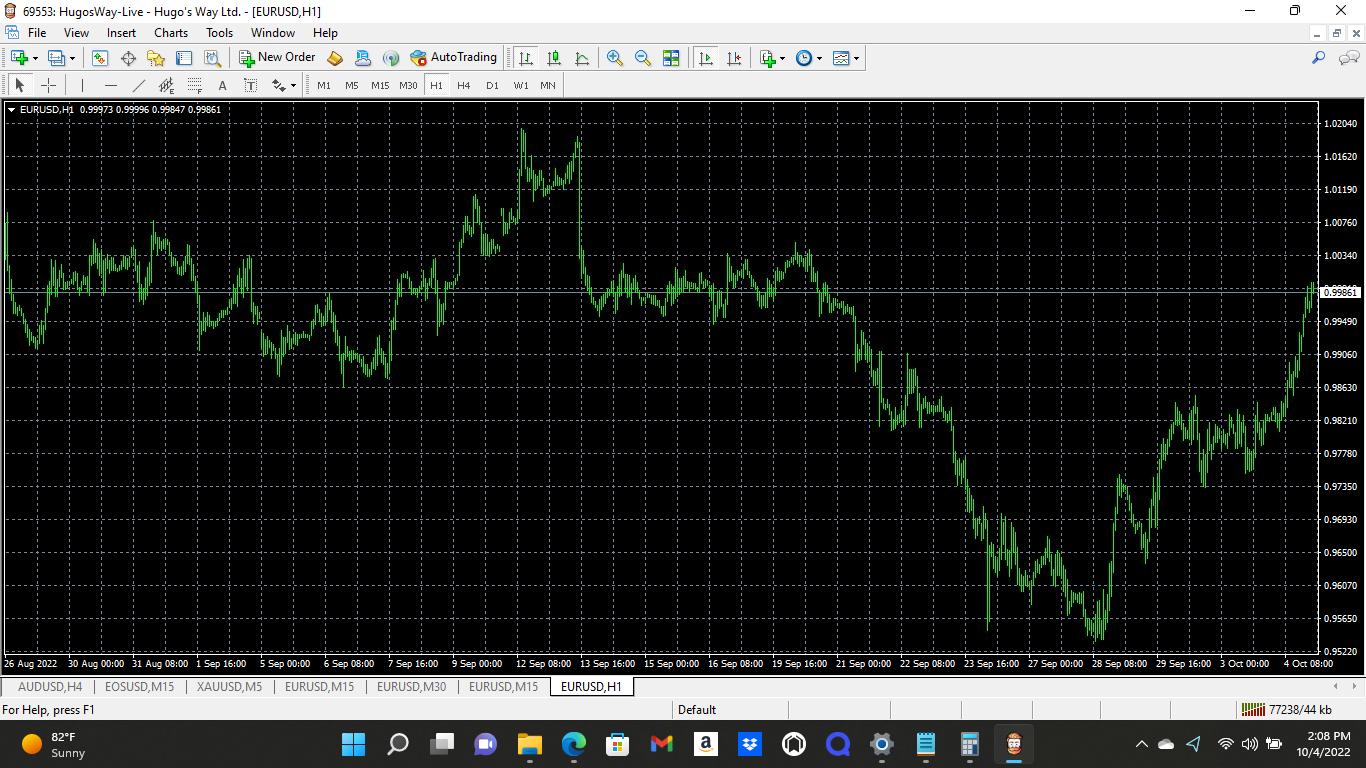1366x768 pixels.
Task: Select the Equidistant Channel tool
Action: [167, 85]
